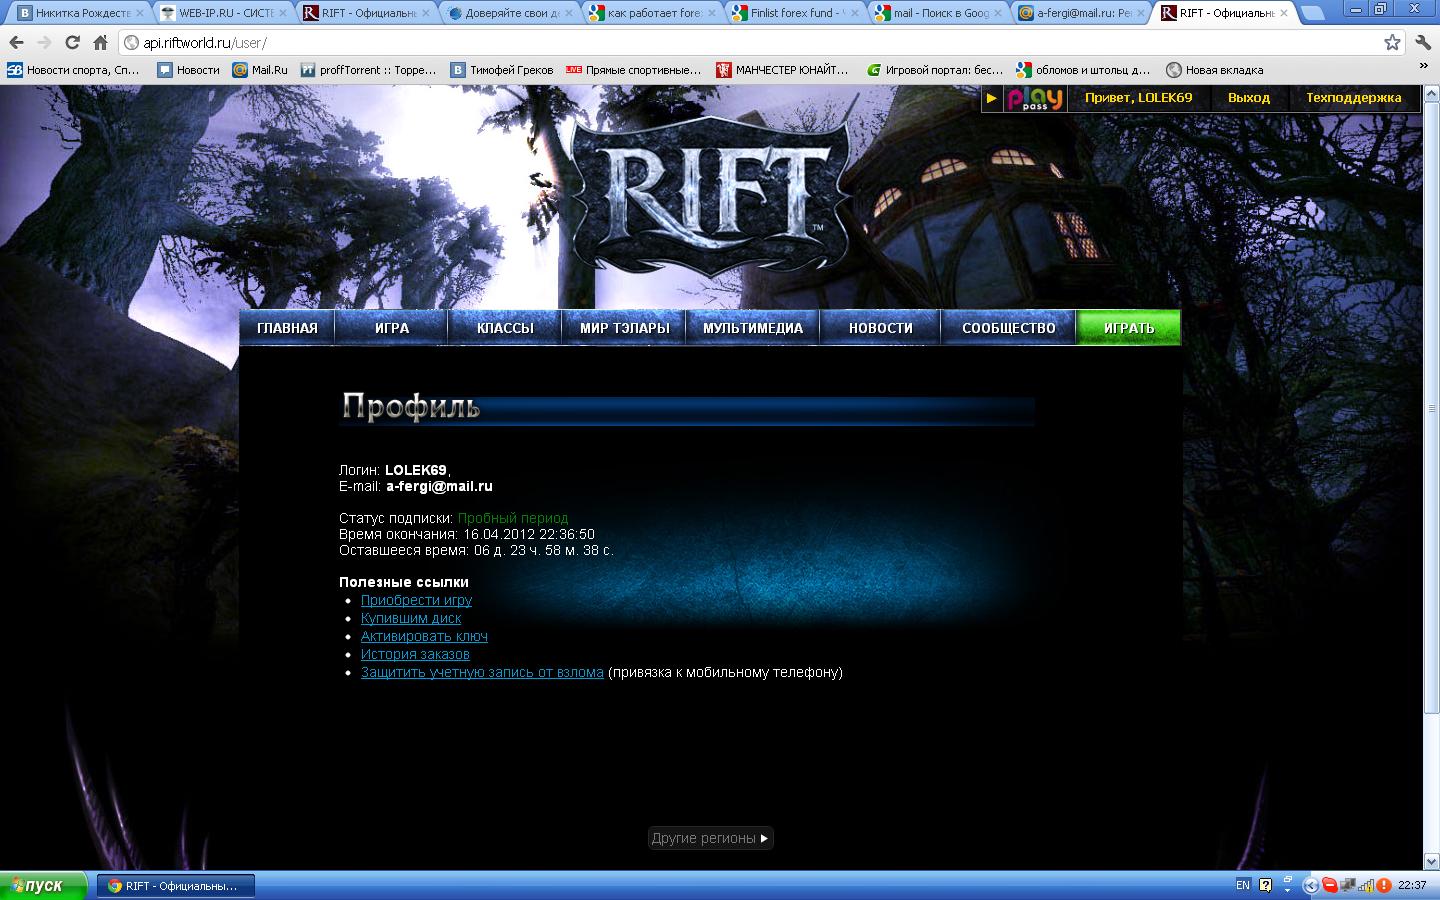This screenshot has height=900, width=1440.
Task: Open the СООБЩЕСТВО menu item
Action: click(1009, 328)
